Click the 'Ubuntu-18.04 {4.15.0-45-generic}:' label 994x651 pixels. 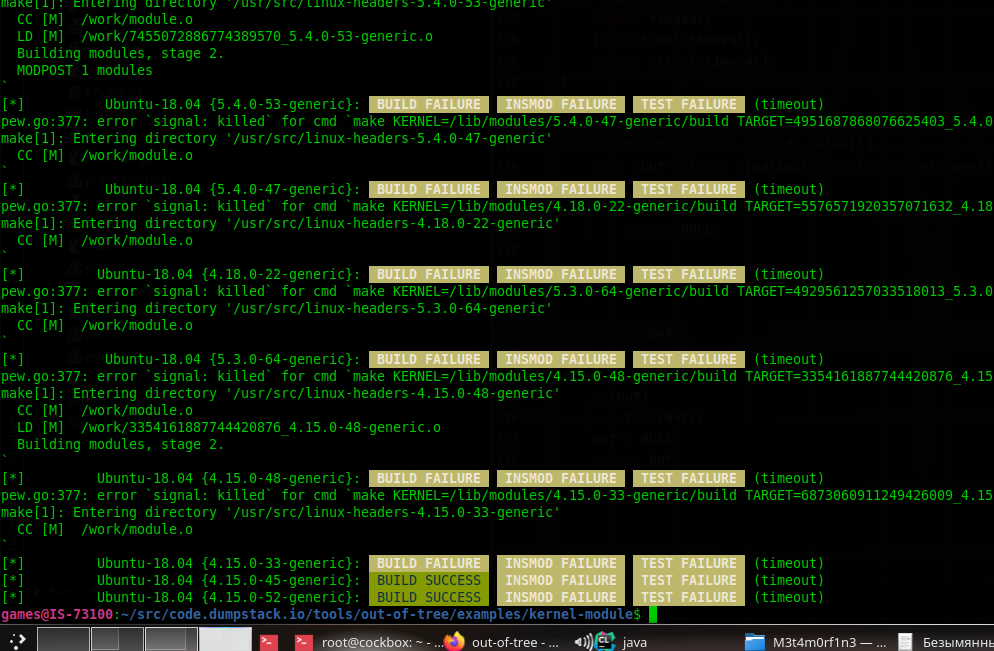[x=228, y=580]
